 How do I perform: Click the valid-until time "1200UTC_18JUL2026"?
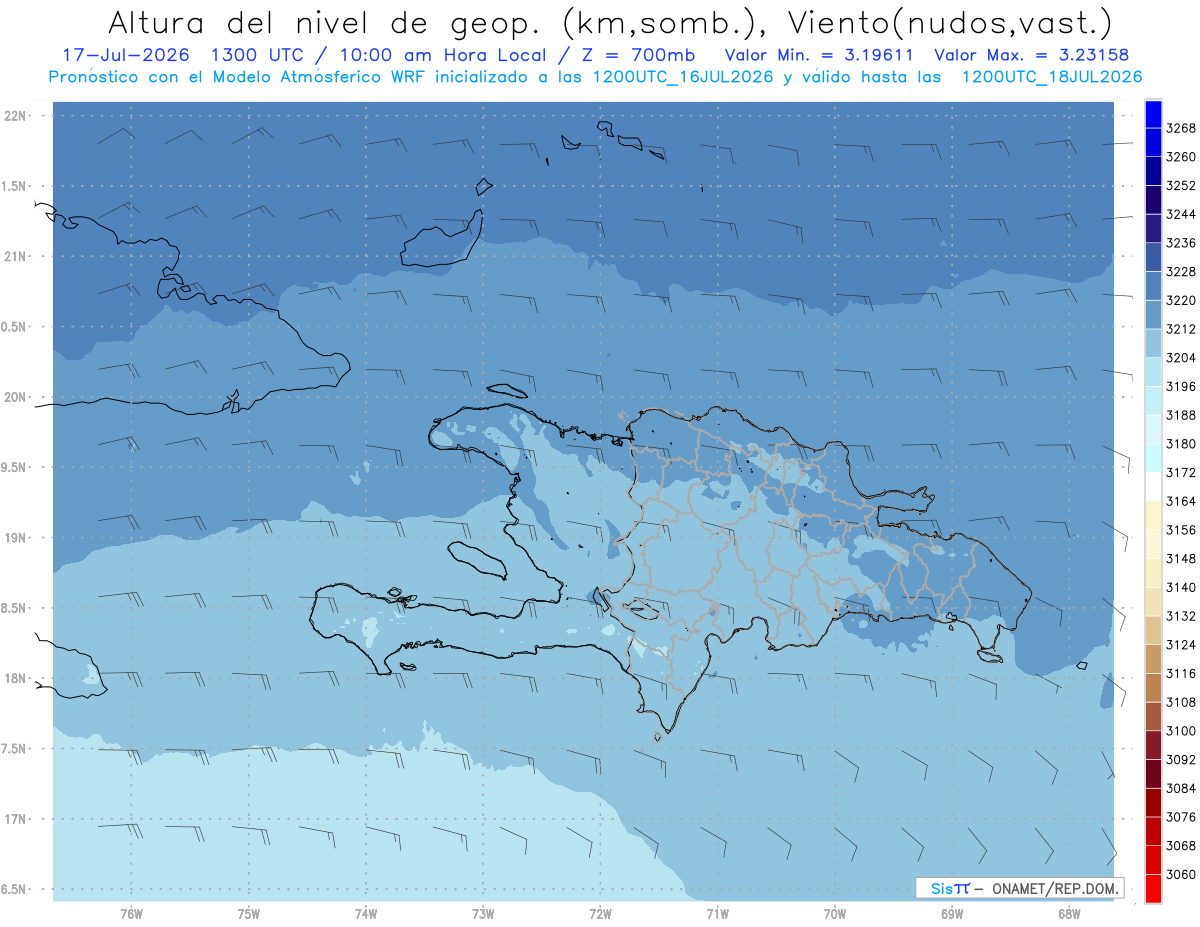(x=1051, y=76)
